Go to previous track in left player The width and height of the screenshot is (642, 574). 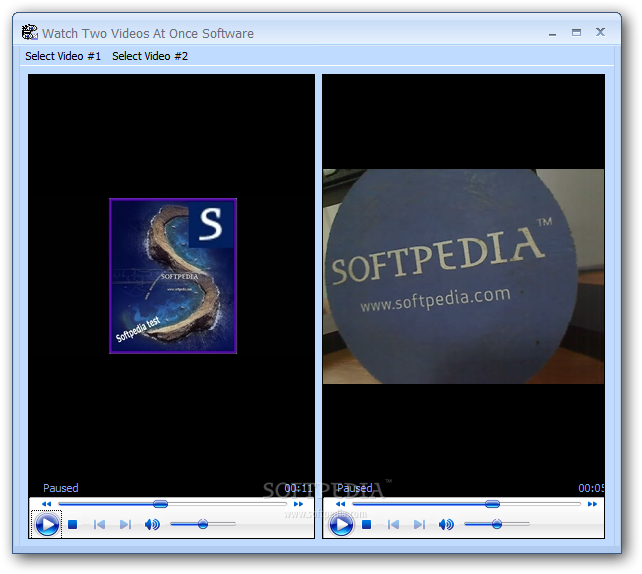pyautogui.click(x=99, y=524)
